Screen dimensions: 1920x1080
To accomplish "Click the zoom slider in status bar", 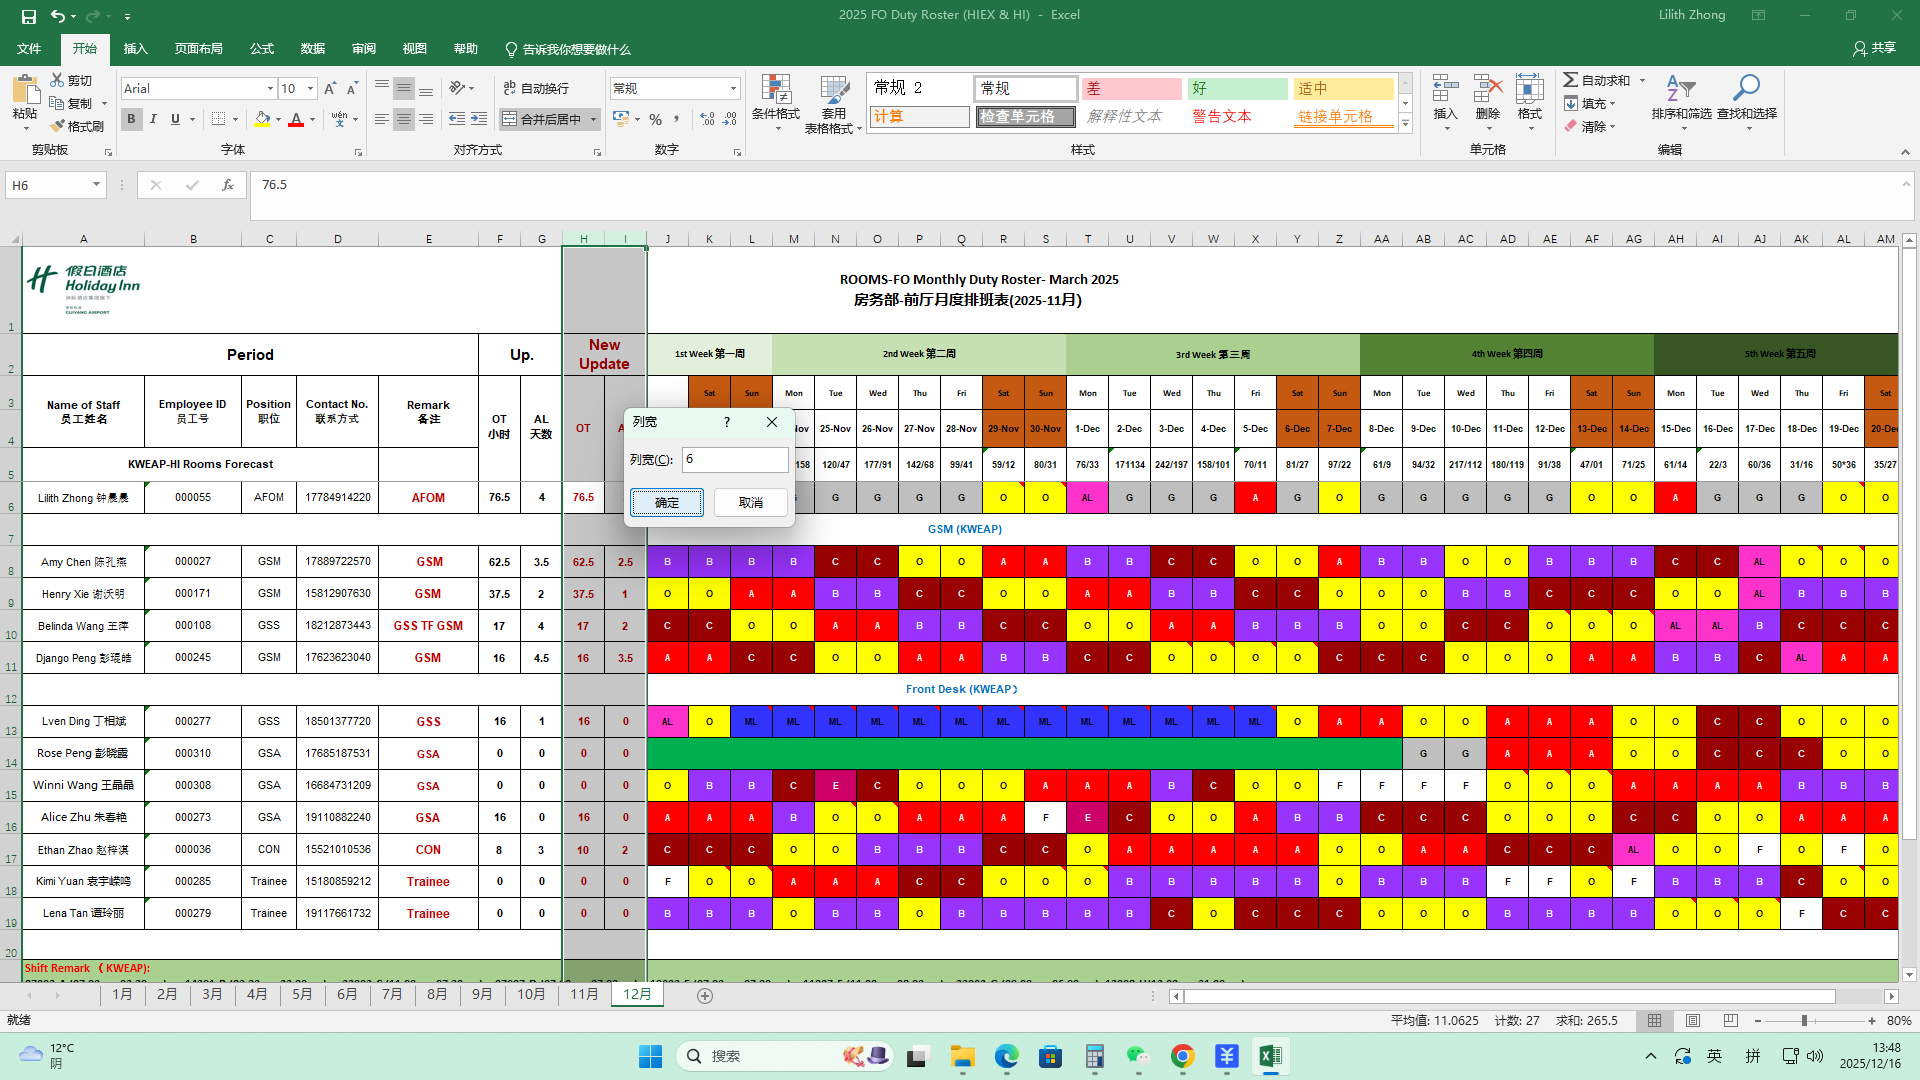I will (x=1804, y=1021).
